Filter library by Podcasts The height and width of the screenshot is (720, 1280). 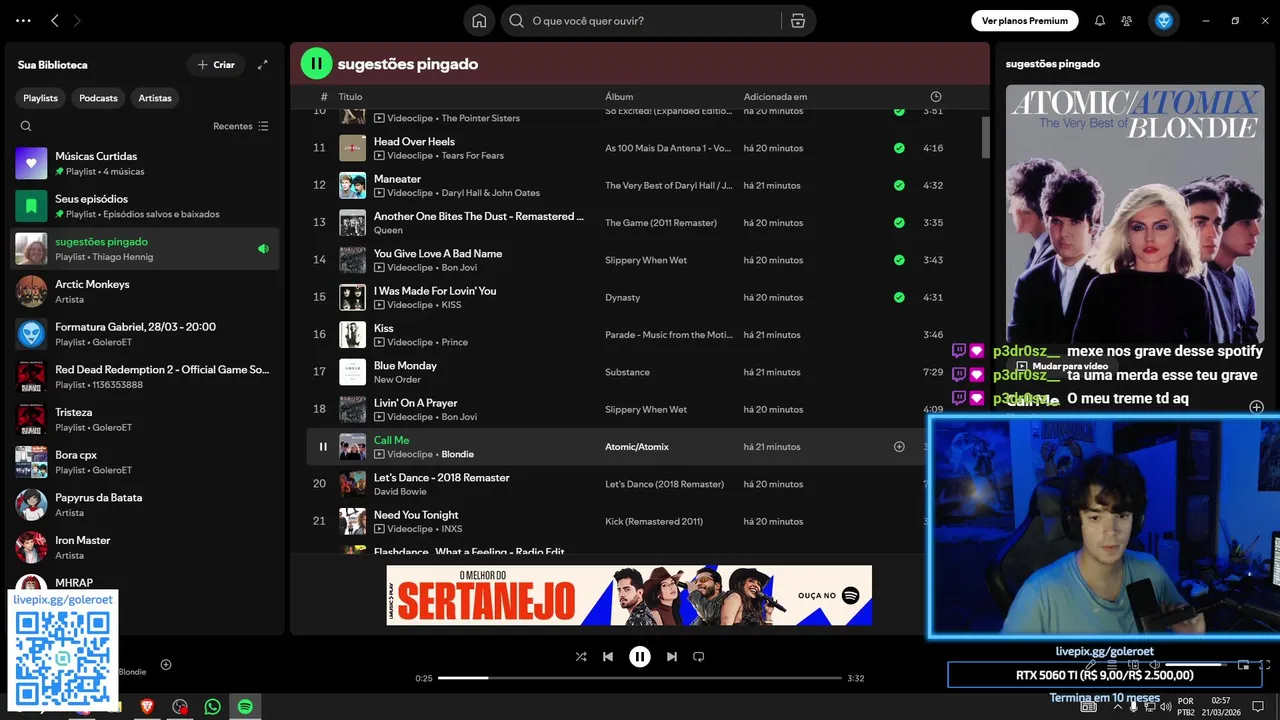pyautogui.click(x=98, y=98)
